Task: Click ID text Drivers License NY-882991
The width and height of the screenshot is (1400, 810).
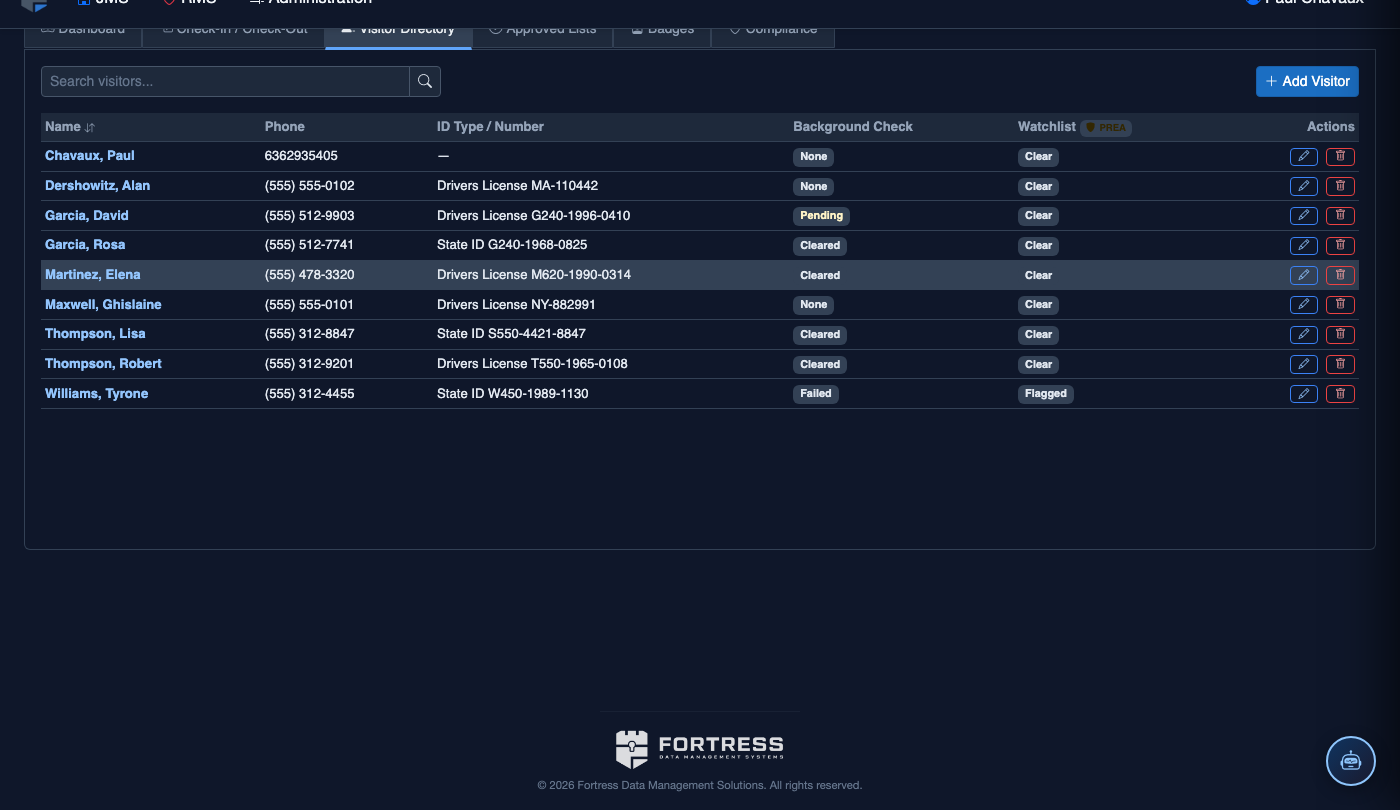Action: point(516,305)
